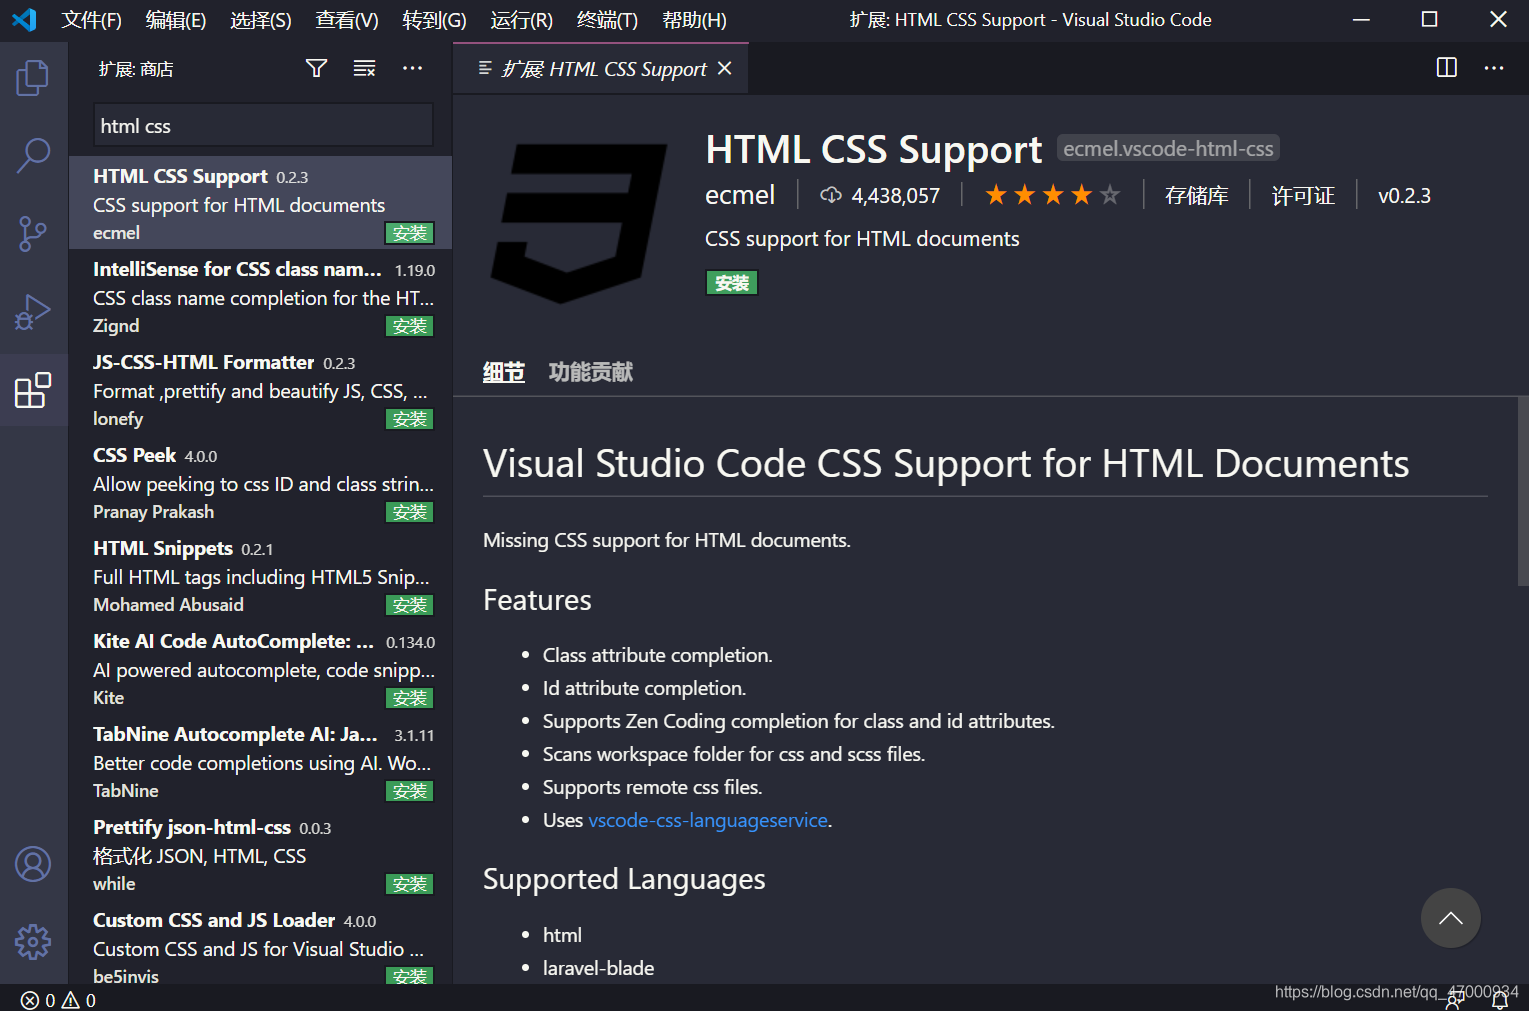Click the Supported Languages heading
Image resolution: width=1529 pixels, height=1011 pixels.
coord(624,879)
